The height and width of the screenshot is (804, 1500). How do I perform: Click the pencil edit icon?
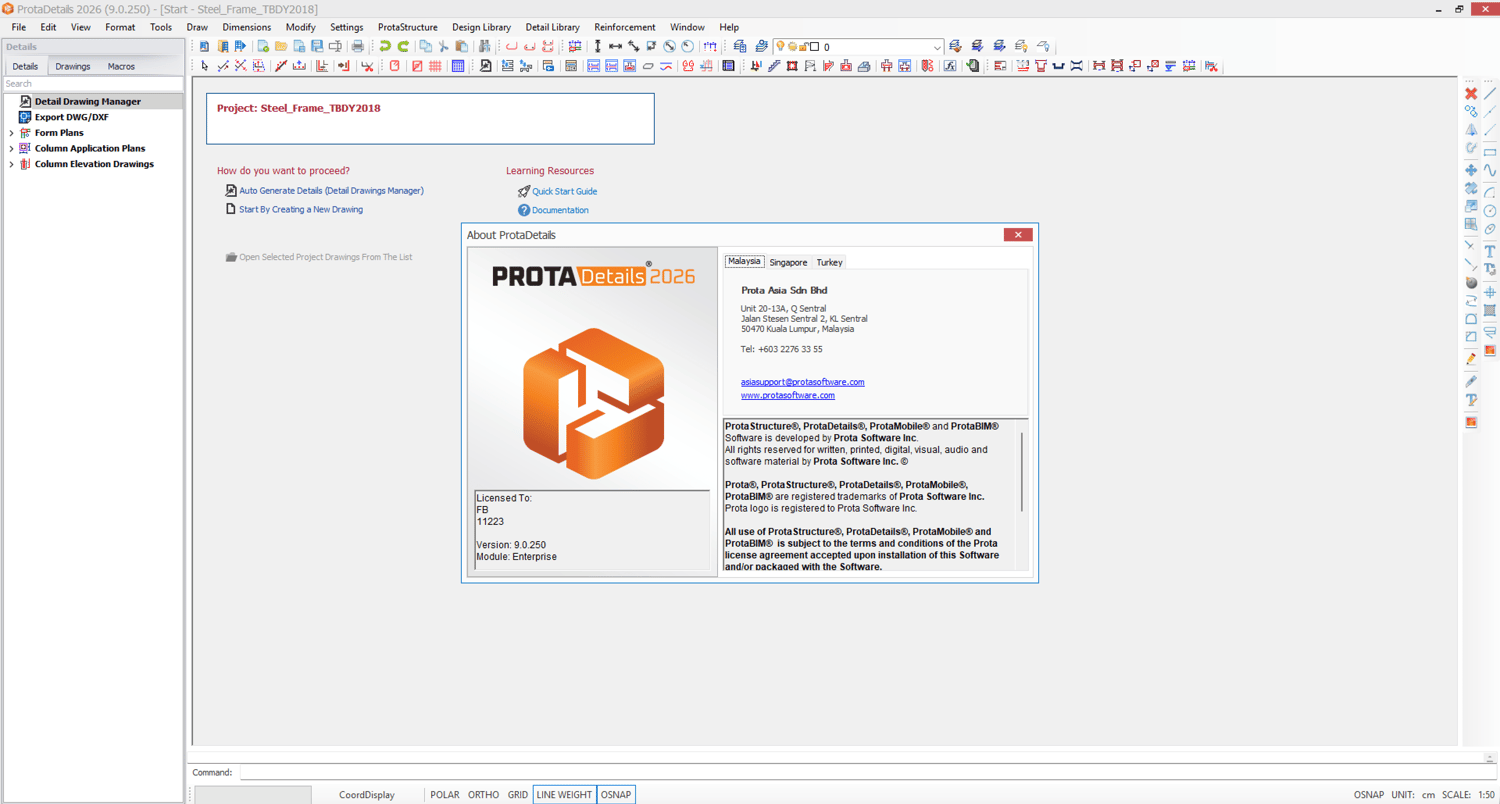(1471, 358)
